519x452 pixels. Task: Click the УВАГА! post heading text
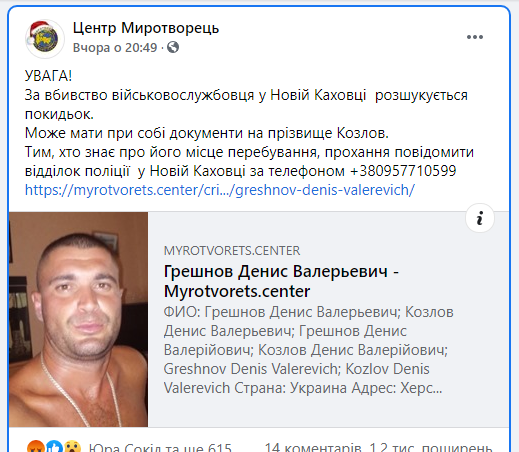48,76
